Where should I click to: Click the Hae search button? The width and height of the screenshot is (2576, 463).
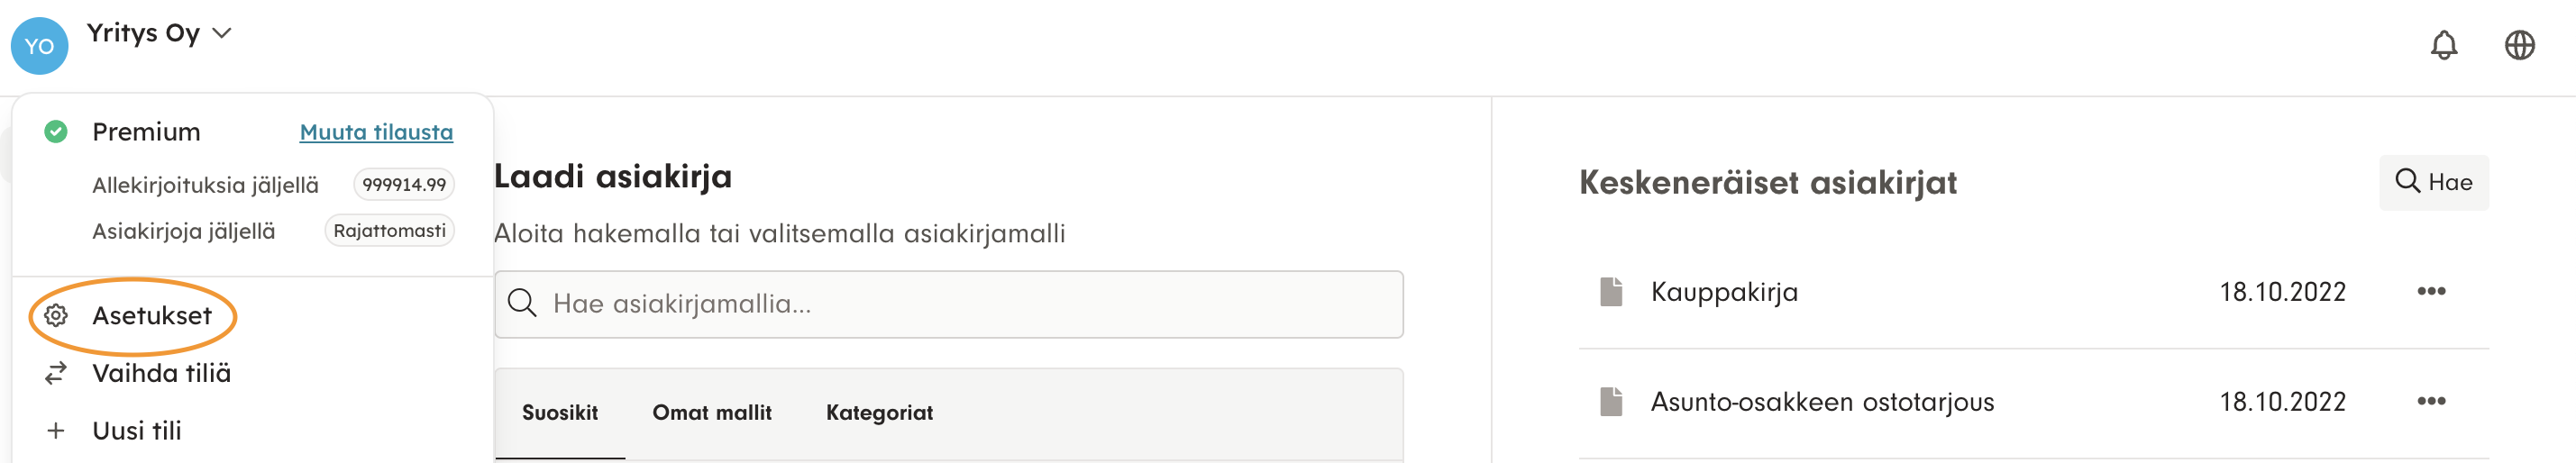pos(2432,182)
